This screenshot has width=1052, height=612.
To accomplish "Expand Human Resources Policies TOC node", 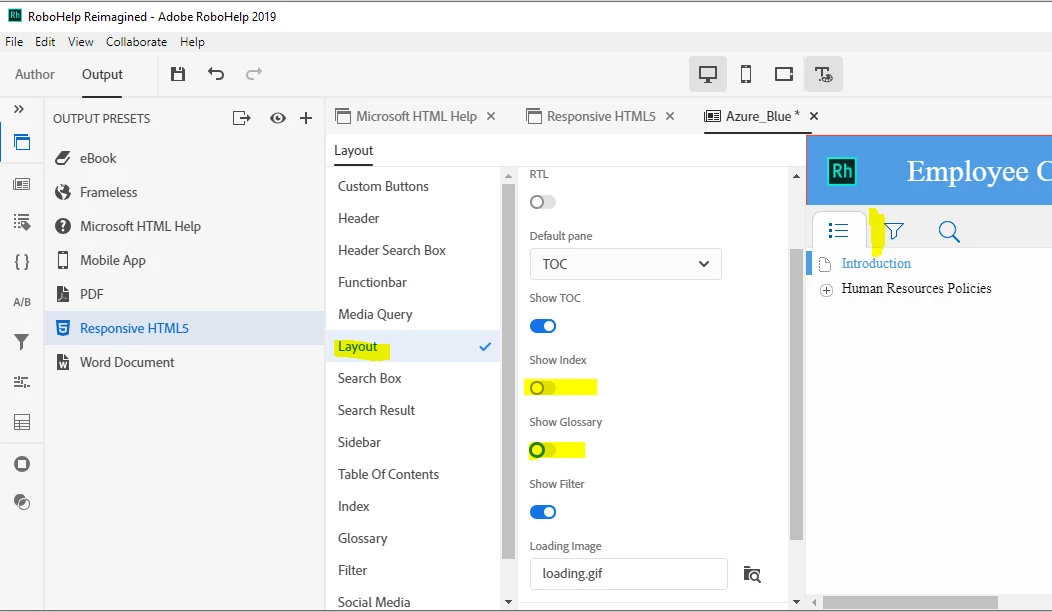I will (x=827, y=290).
